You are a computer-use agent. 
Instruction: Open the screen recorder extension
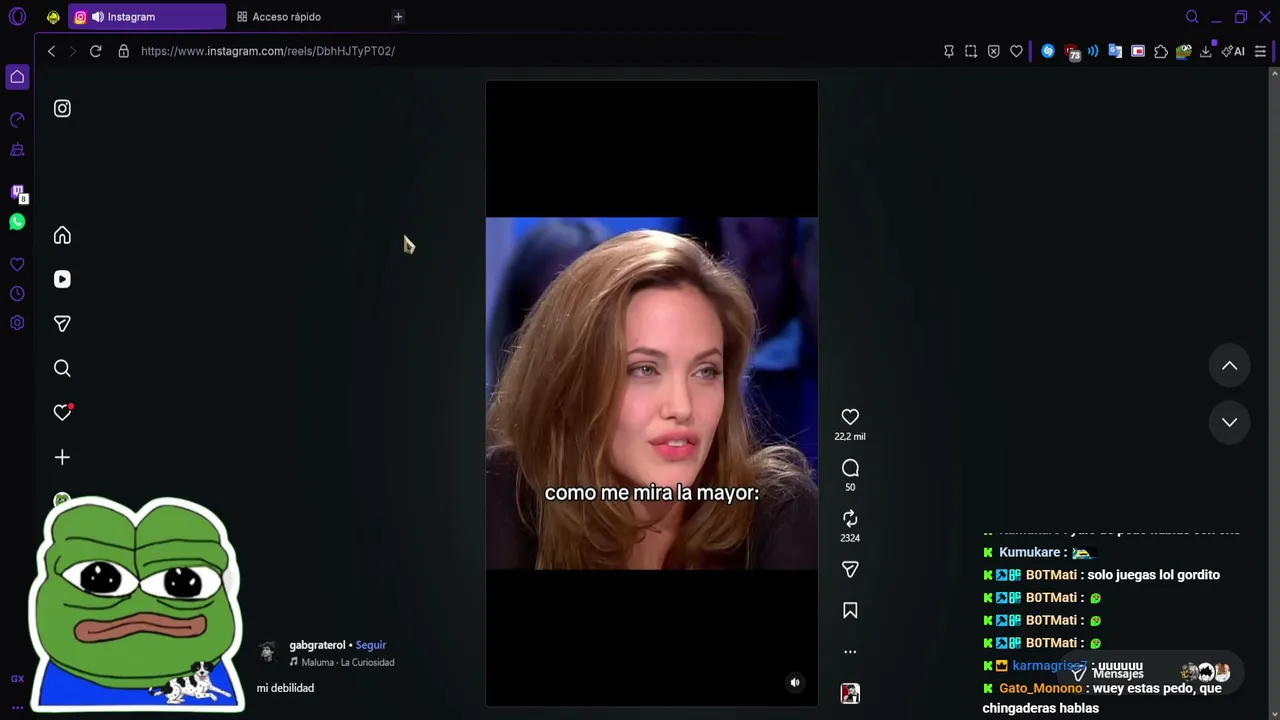tap(1138, 51)
